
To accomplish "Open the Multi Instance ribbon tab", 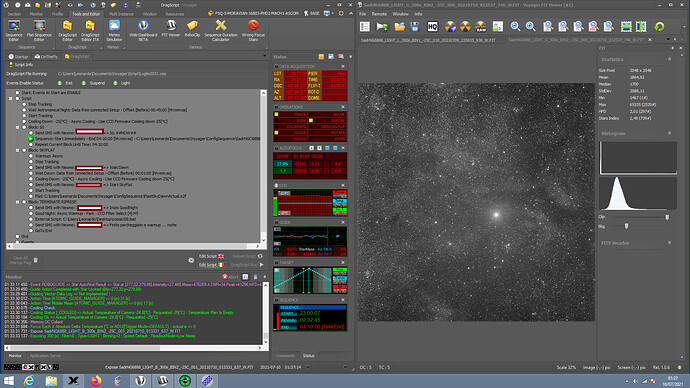I will tap(121, 14).
